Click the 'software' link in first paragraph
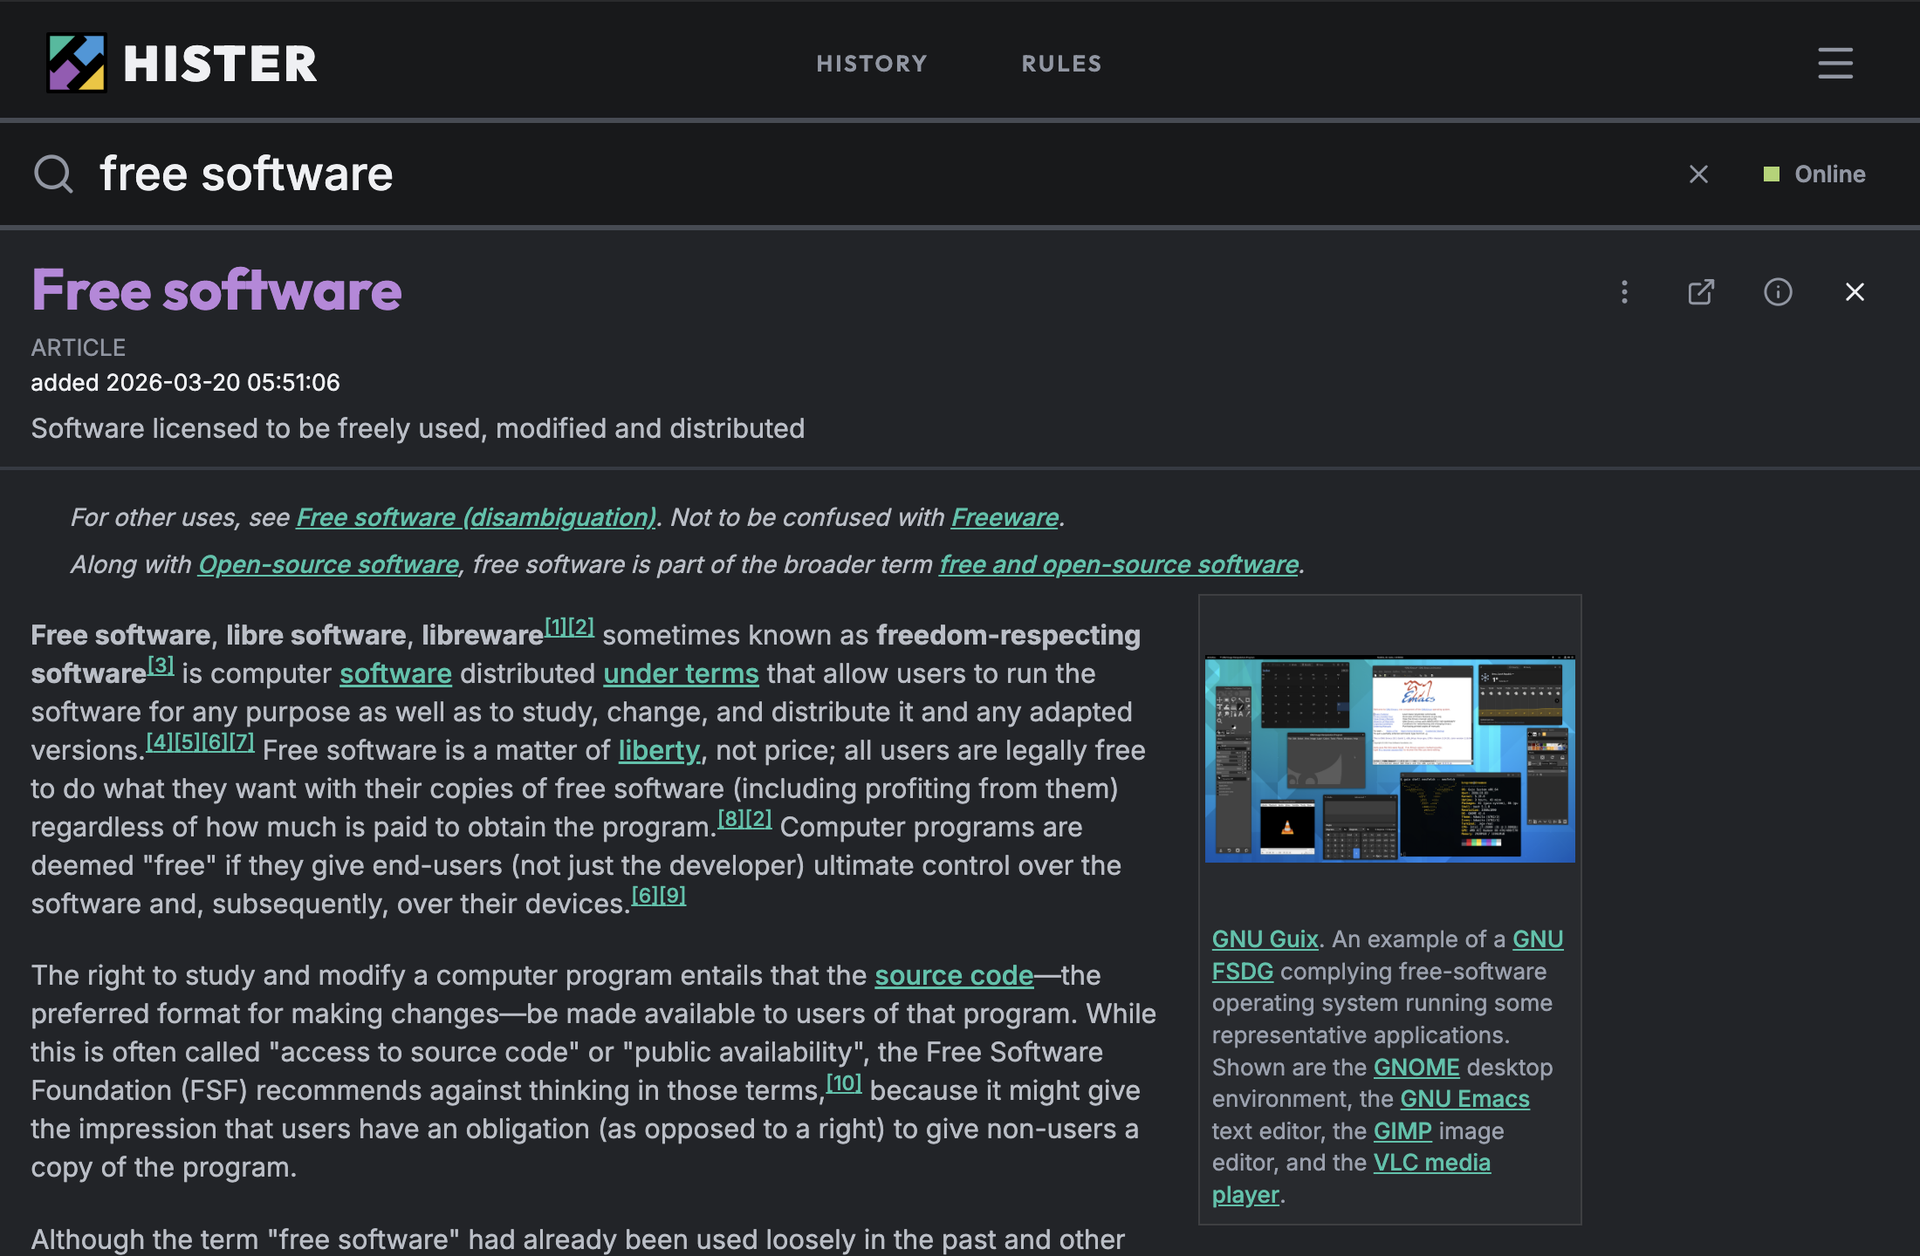This screenshot has width=1920, height=1256. (x=396, y=674)
